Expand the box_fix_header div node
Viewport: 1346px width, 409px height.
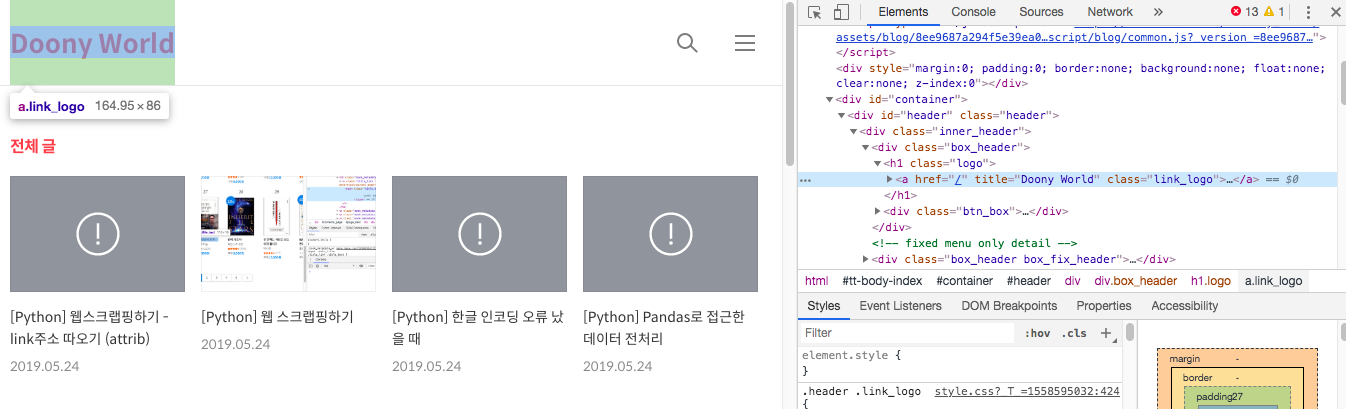coord(866,260)
